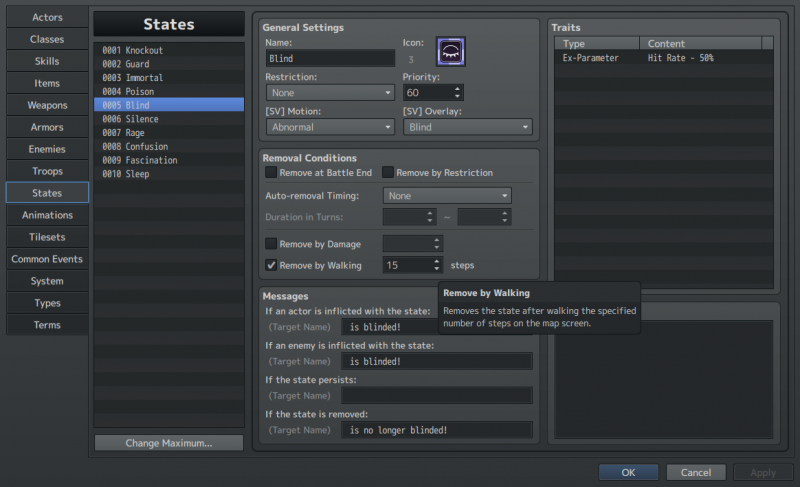Uncheck Remove by Walking checkbox
800x487 pixels.
pyautogui.click(x=271, y=265)
